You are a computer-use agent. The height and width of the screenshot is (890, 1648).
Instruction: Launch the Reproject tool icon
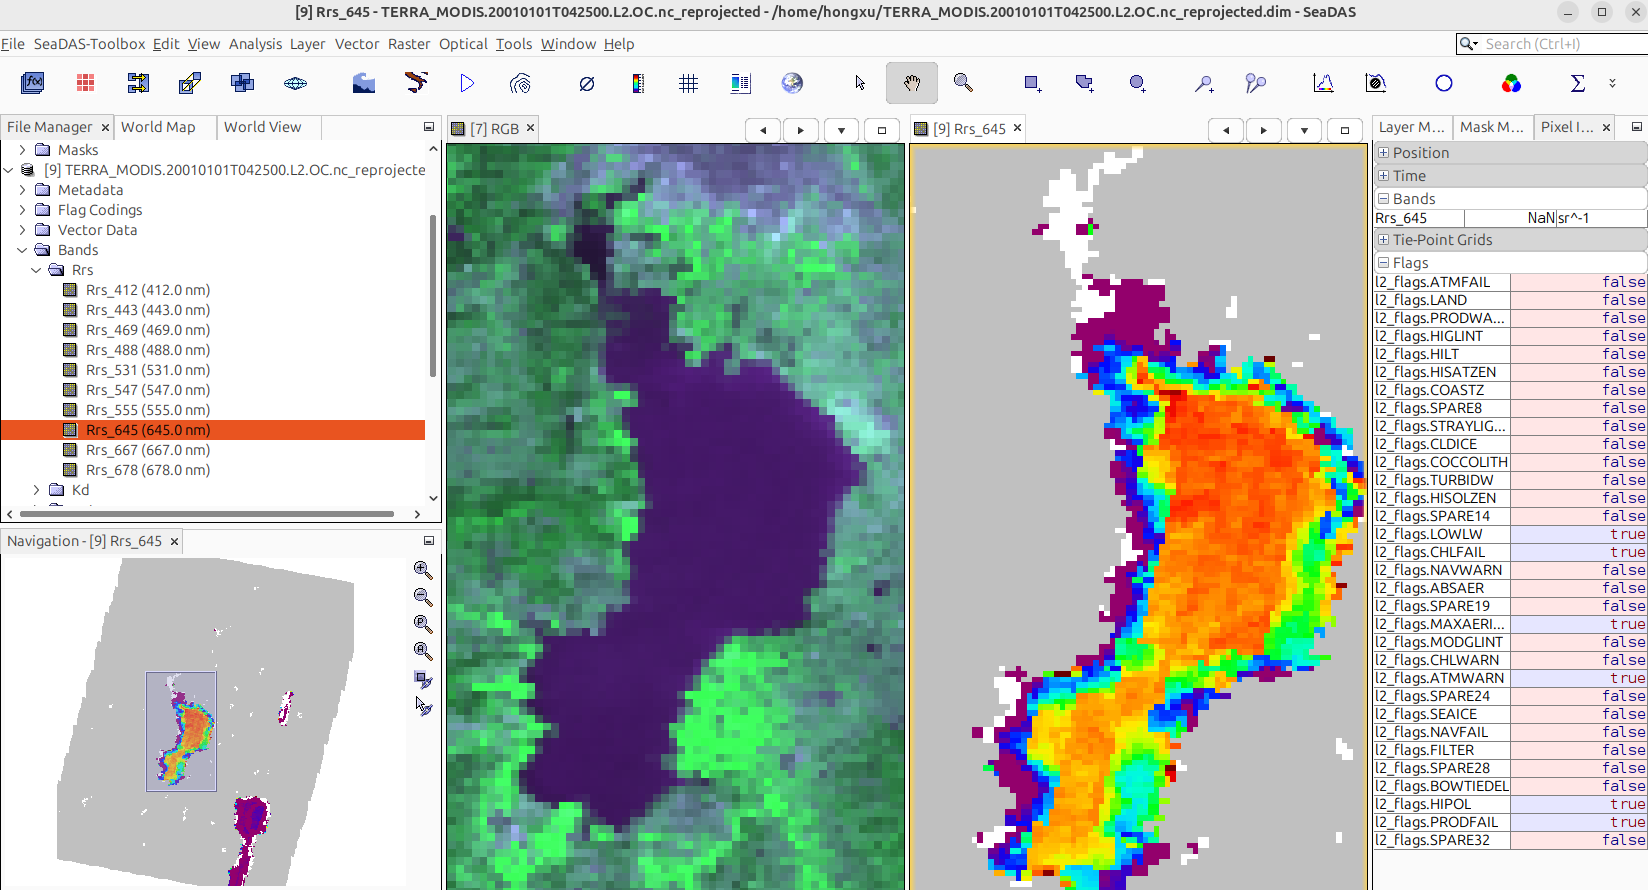190,83
